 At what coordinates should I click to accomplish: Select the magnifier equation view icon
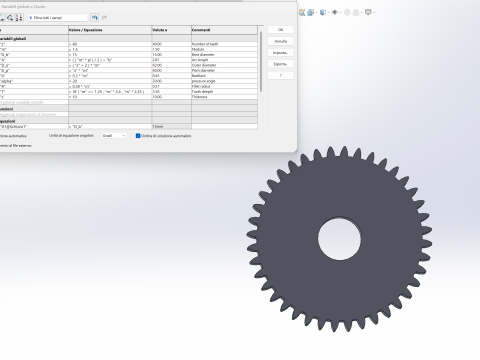[x=10, y=18]
